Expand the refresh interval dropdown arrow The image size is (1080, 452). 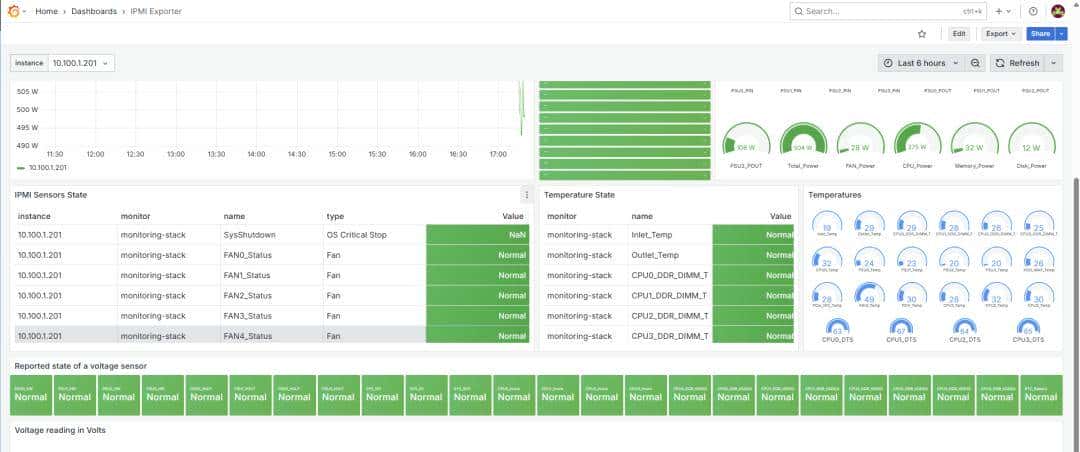(1054, 63)
